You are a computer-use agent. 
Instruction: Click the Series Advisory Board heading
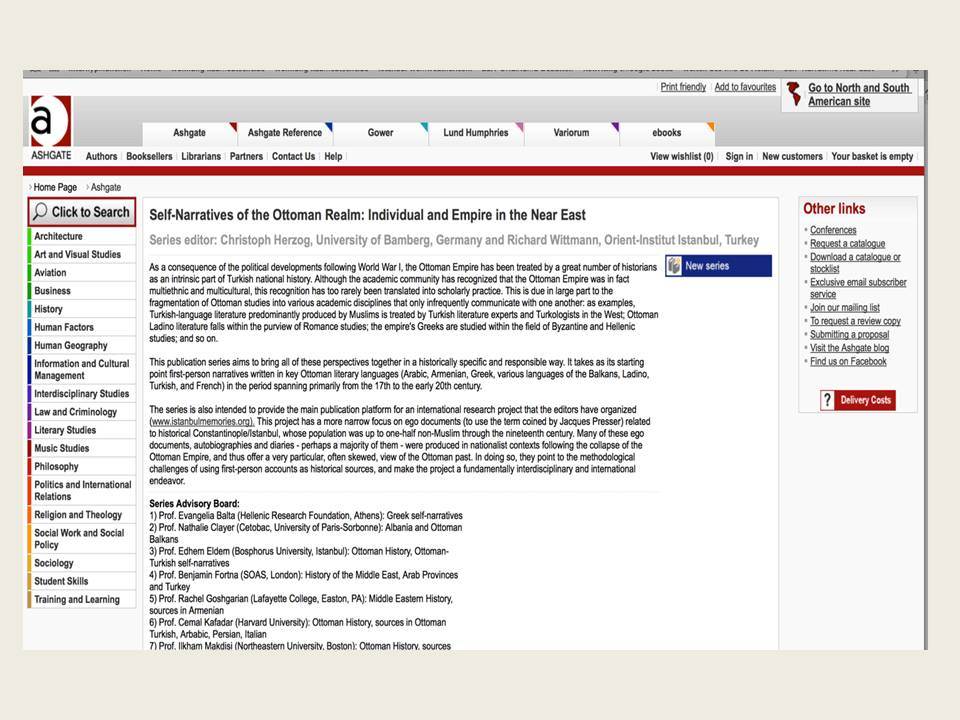[194, 504]
